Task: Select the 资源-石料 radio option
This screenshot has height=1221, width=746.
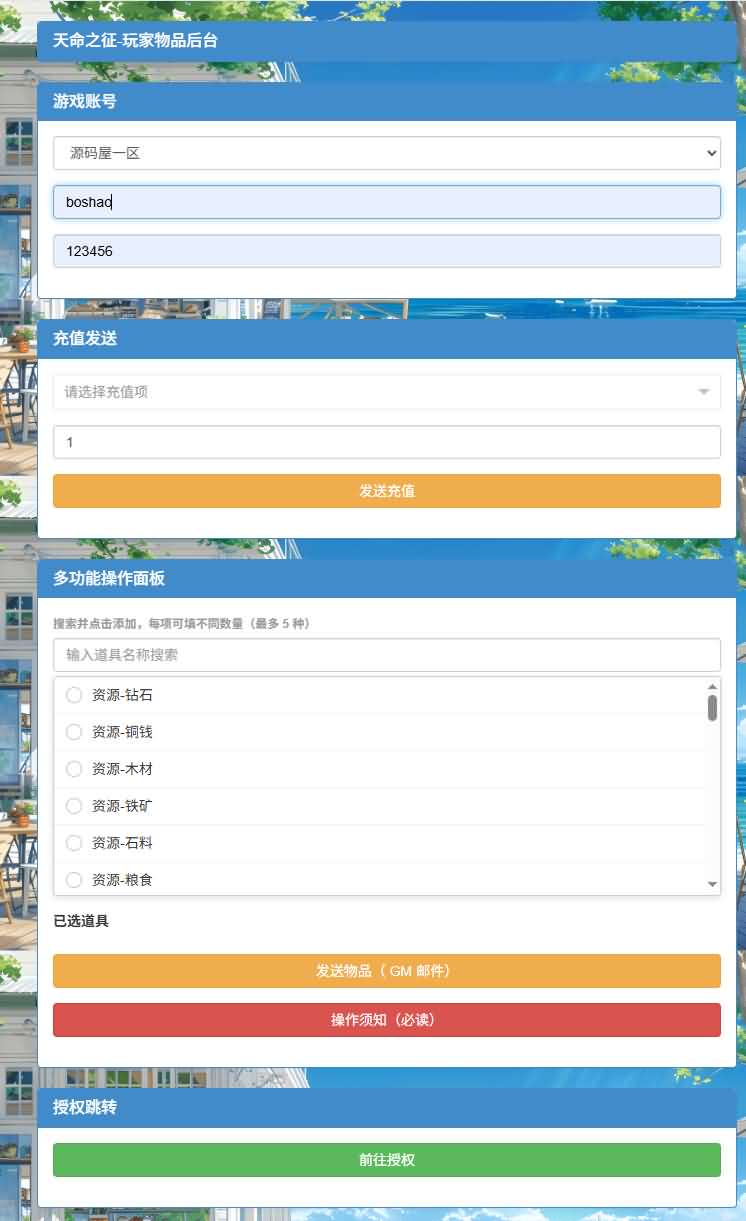Action: (74, 843)
